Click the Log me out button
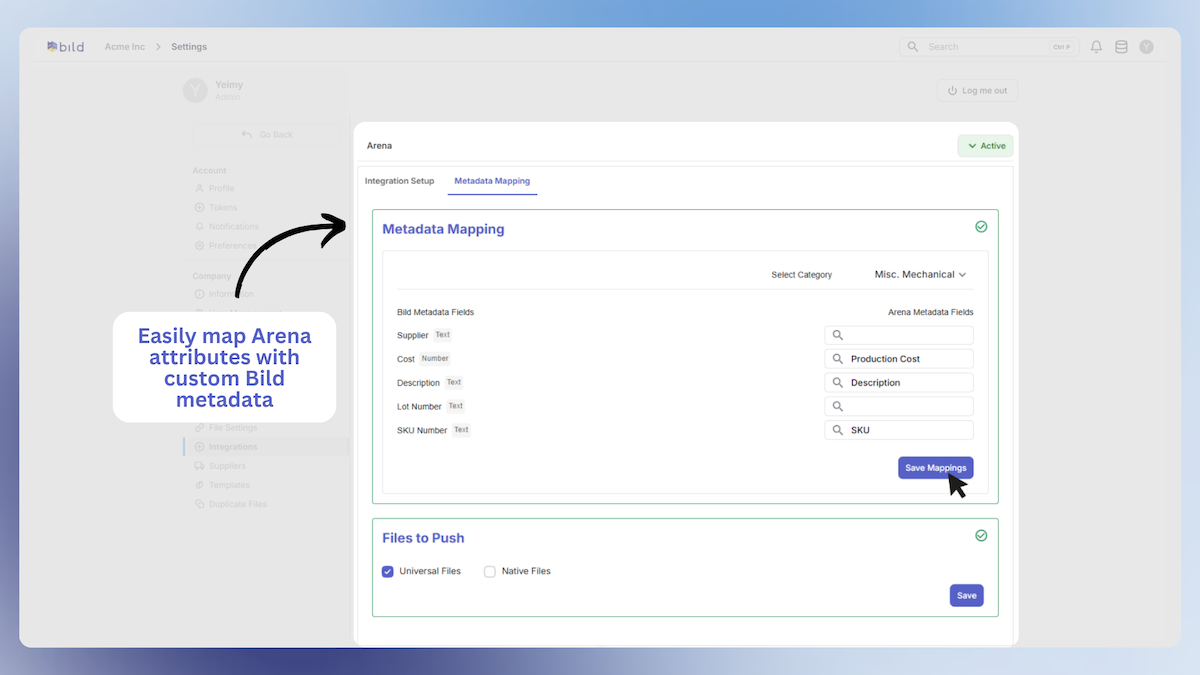Screen dimensions: 1200x675 point(977,91)
